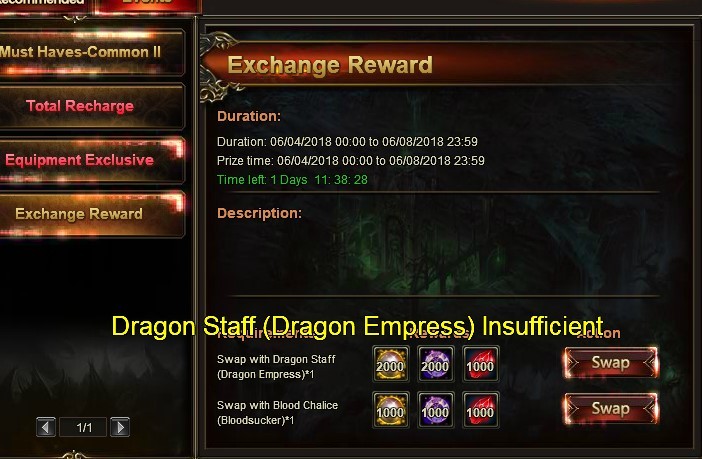Screen dimensions: 702x459
Task: Click Swap with Dragon Staff requirement text
Action: [276, 366]
